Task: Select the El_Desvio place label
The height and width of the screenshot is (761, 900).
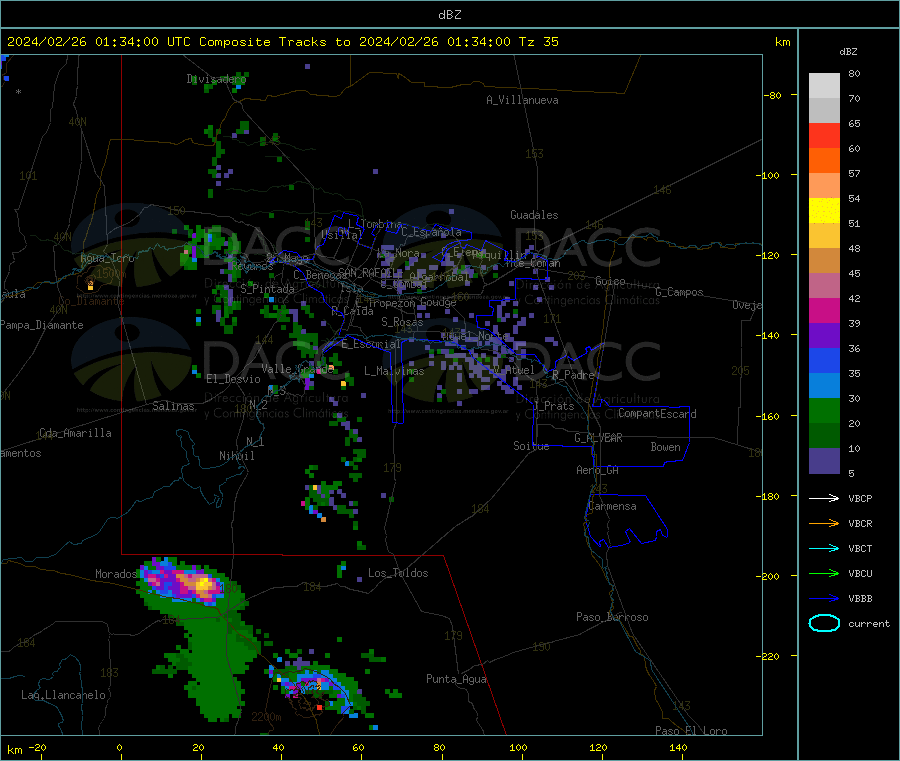Action: point(233,379)
